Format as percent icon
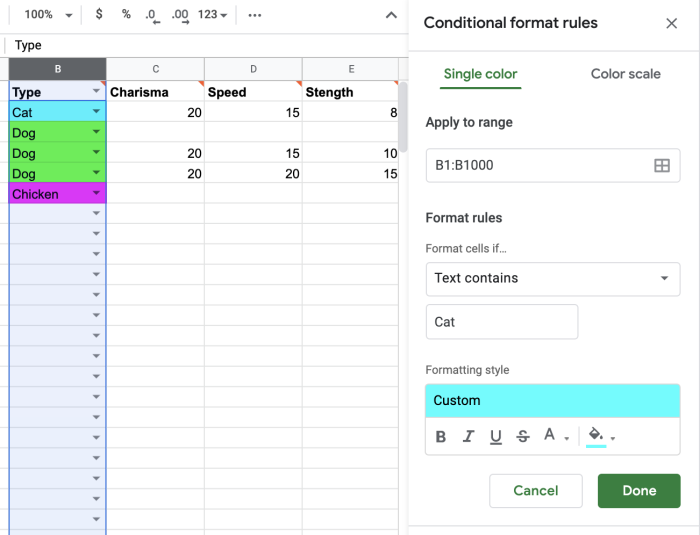The height and width of the screenshot is (535, 700). (126, 14)
